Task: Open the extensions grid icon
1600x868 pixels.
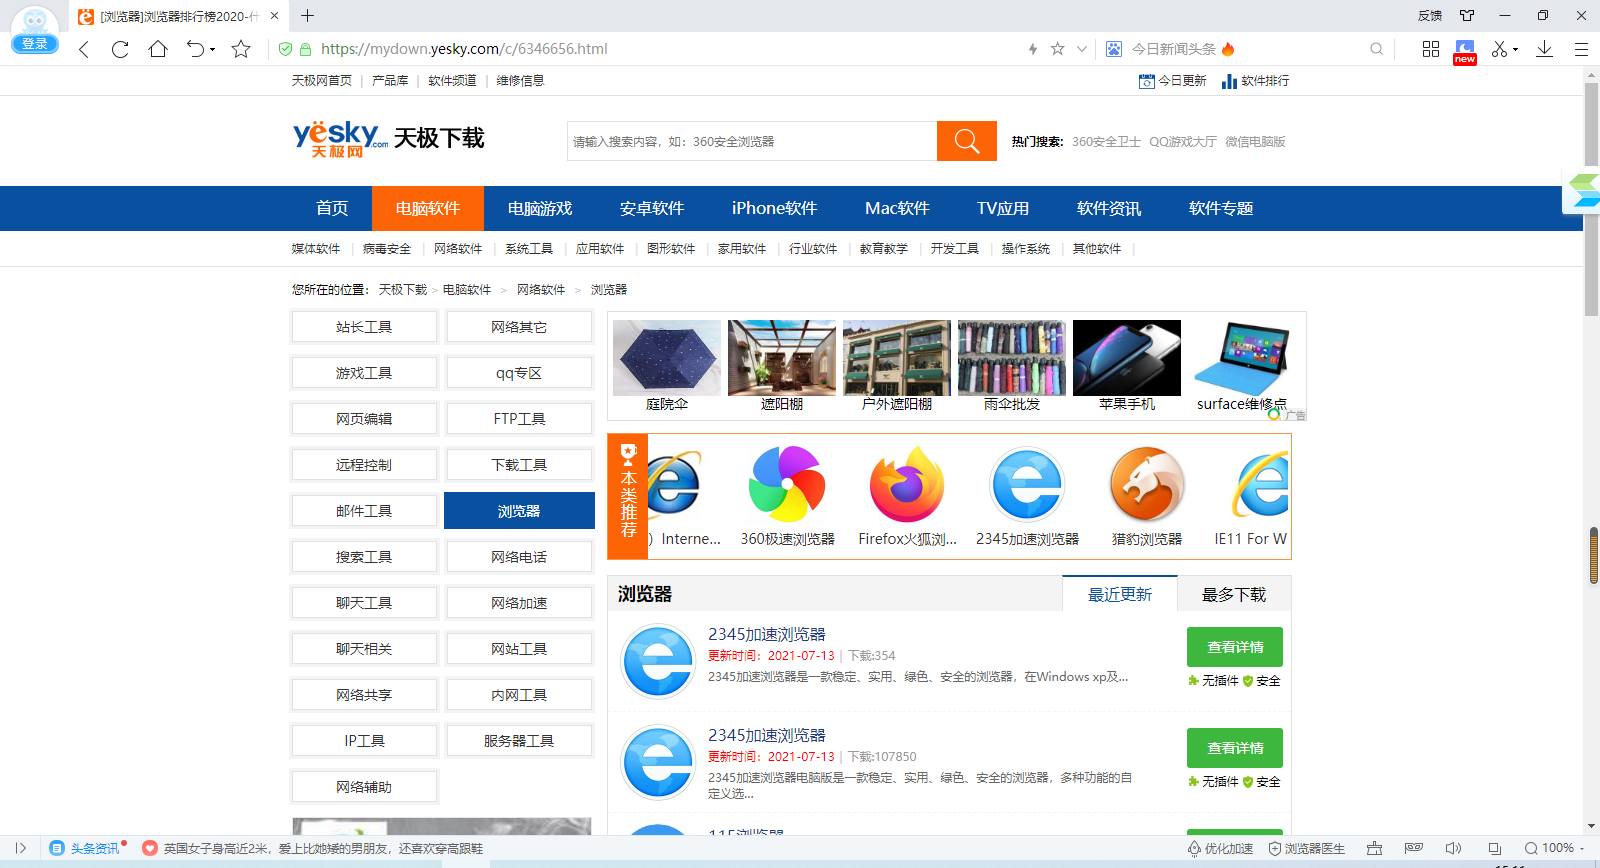Action: pos(1431,49)
